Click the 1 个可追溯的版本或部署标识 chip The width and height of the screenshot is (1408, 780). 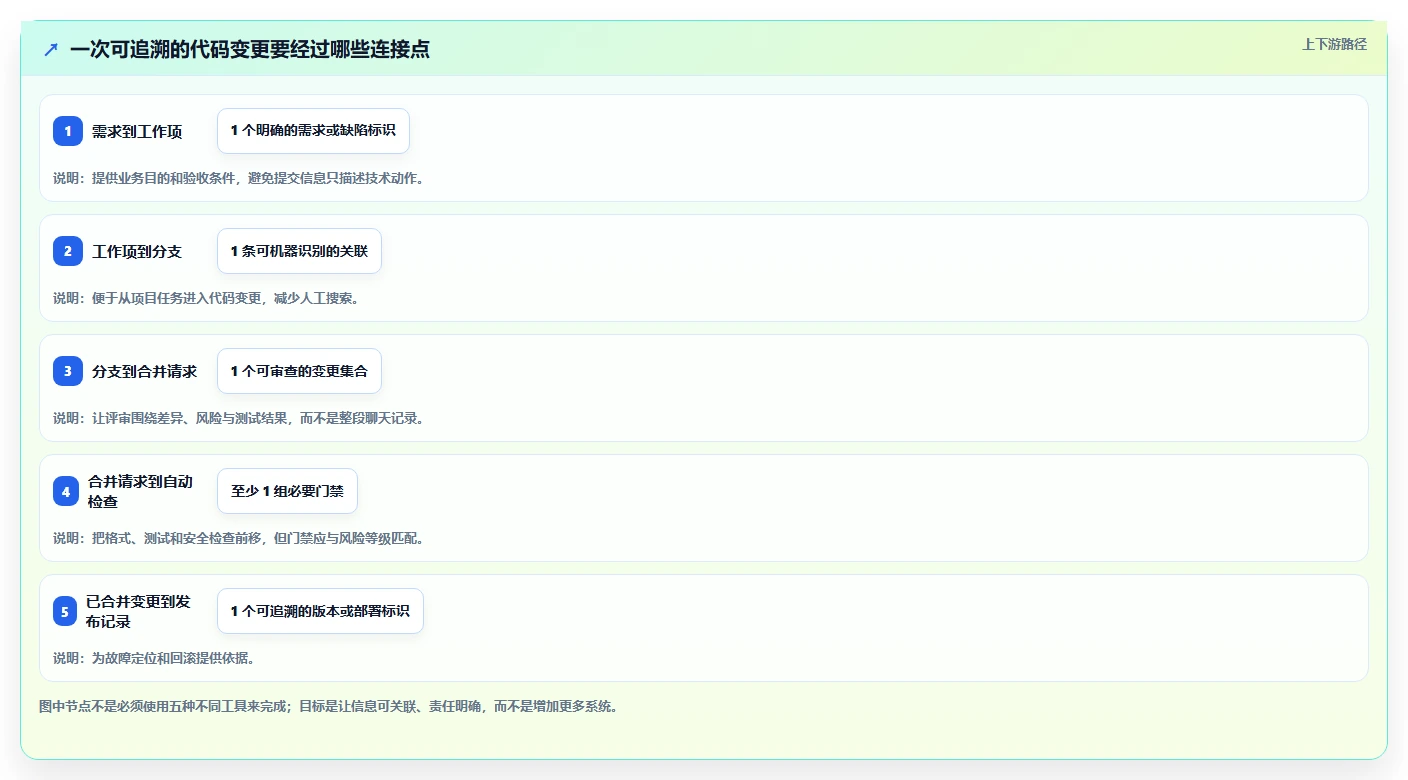(320, 611)
